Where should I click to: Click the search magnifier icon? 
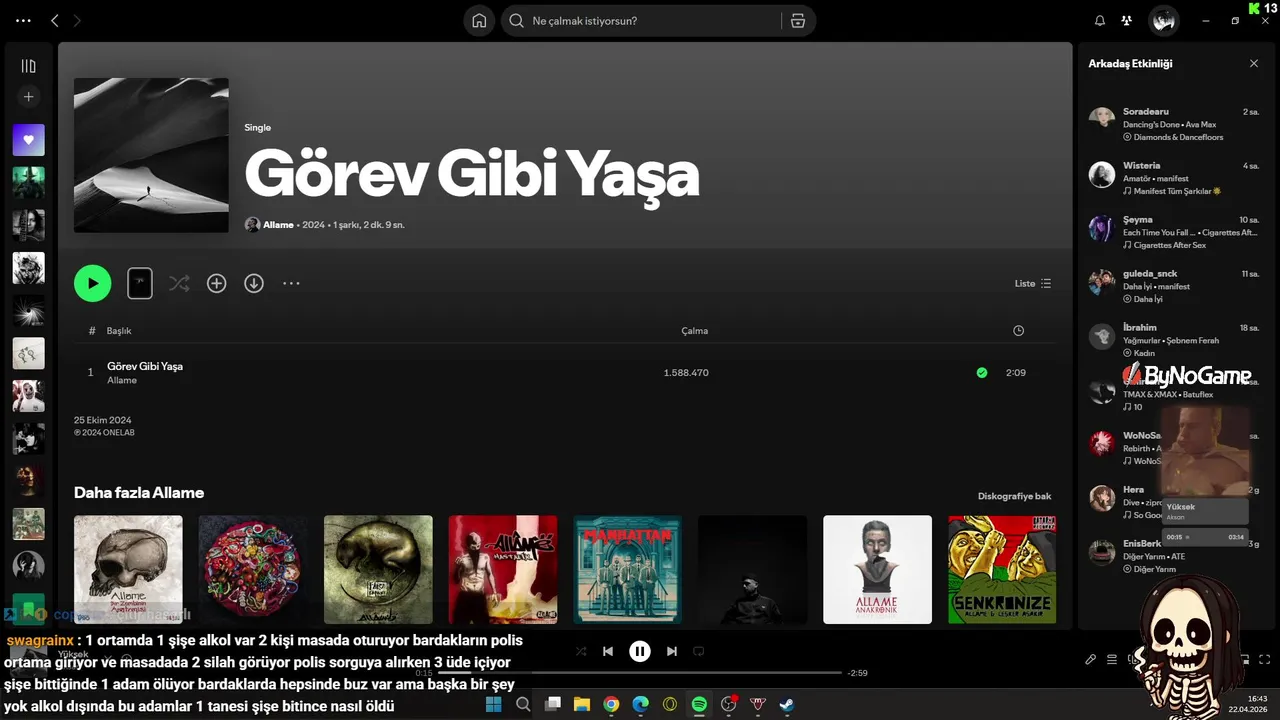click(517, 20)
